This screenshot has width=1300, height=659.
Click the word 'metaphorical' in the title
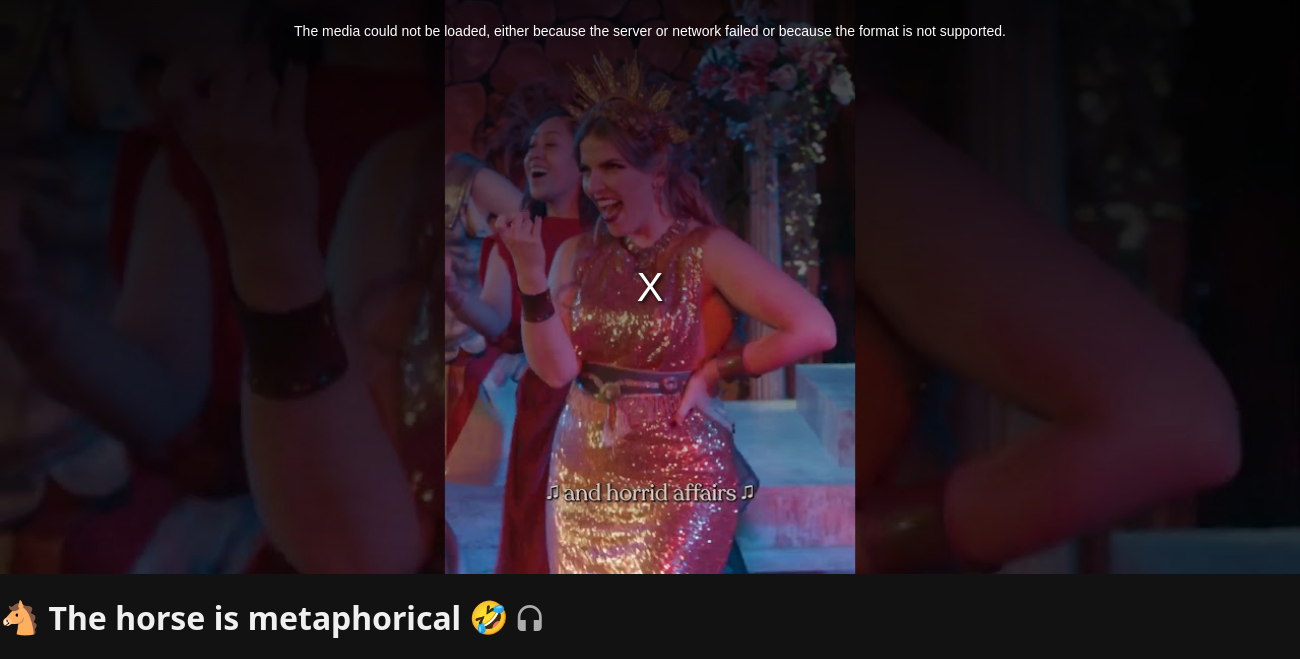click(x=354, y=619)
